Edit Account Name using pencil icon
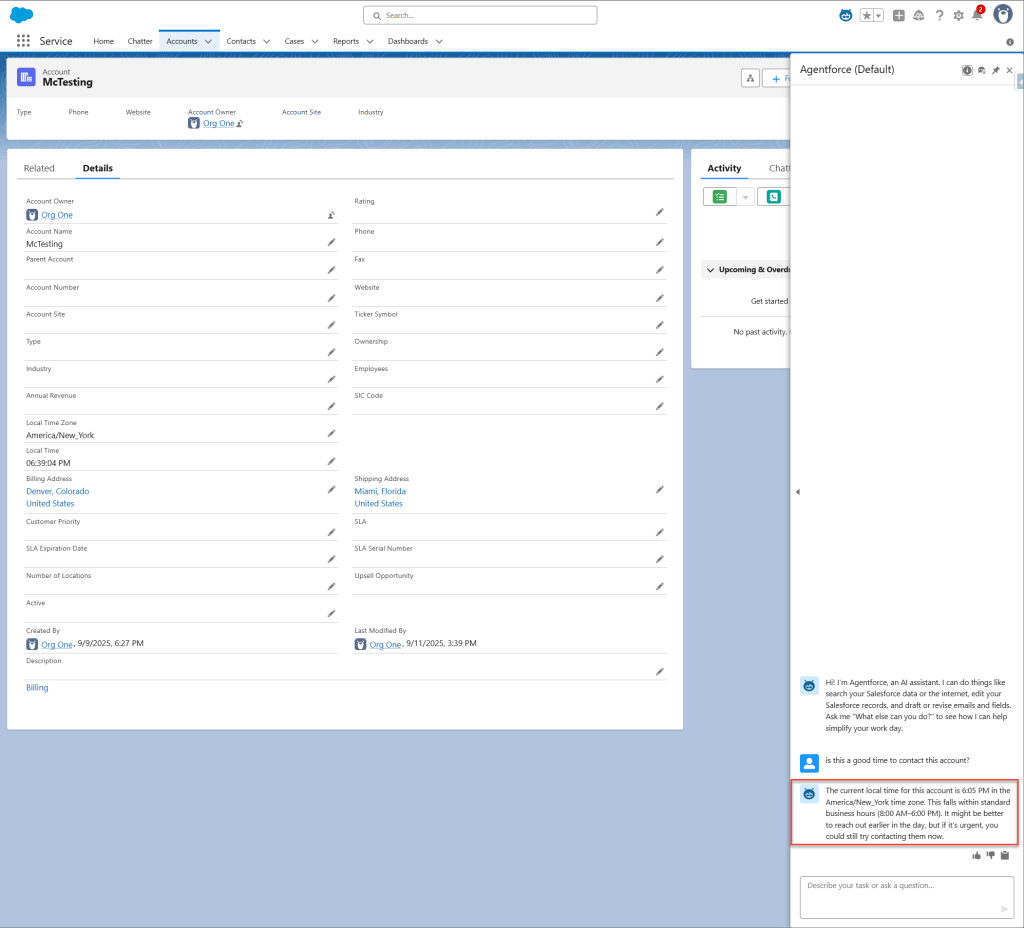The height and width of the screenshot is (928, 1024). [331, 242]
